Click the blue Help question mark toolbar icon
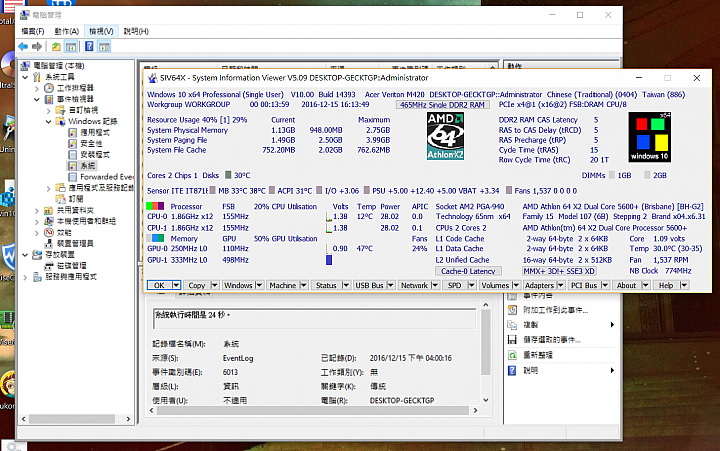Viewport: 720px width, 451px height. click(89, 46)
